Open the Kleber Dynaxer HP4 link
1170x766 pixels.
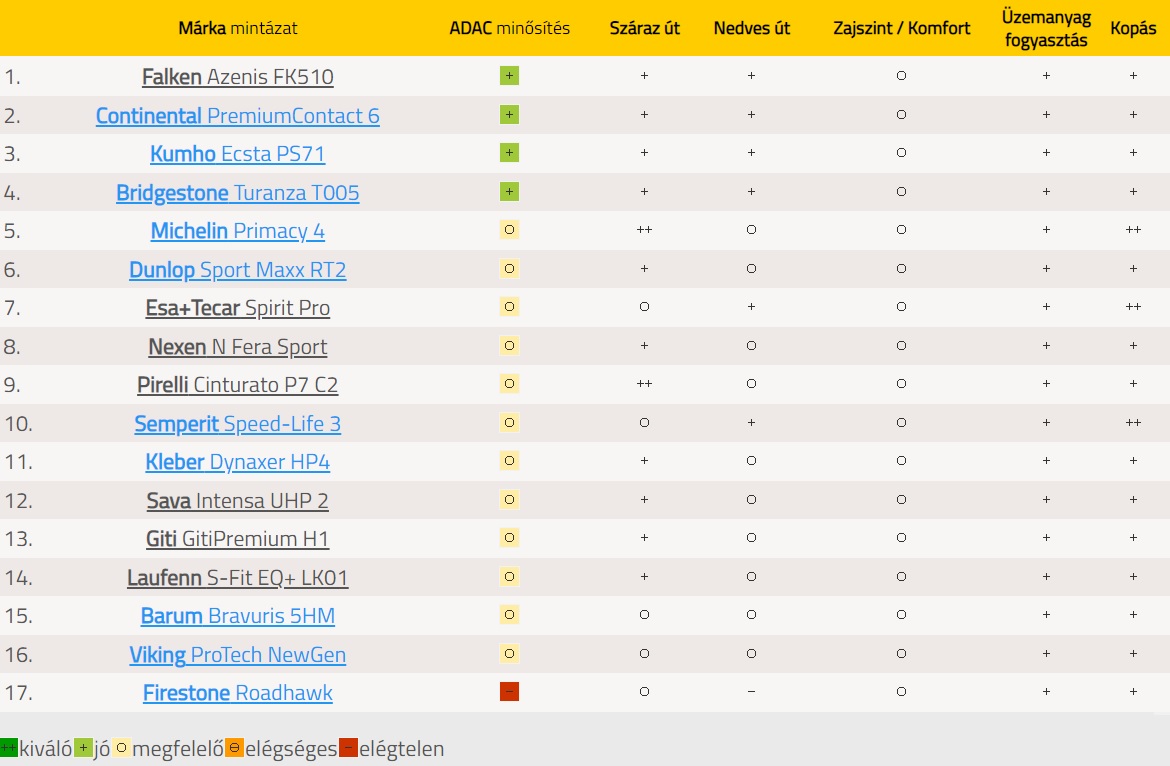237,462
